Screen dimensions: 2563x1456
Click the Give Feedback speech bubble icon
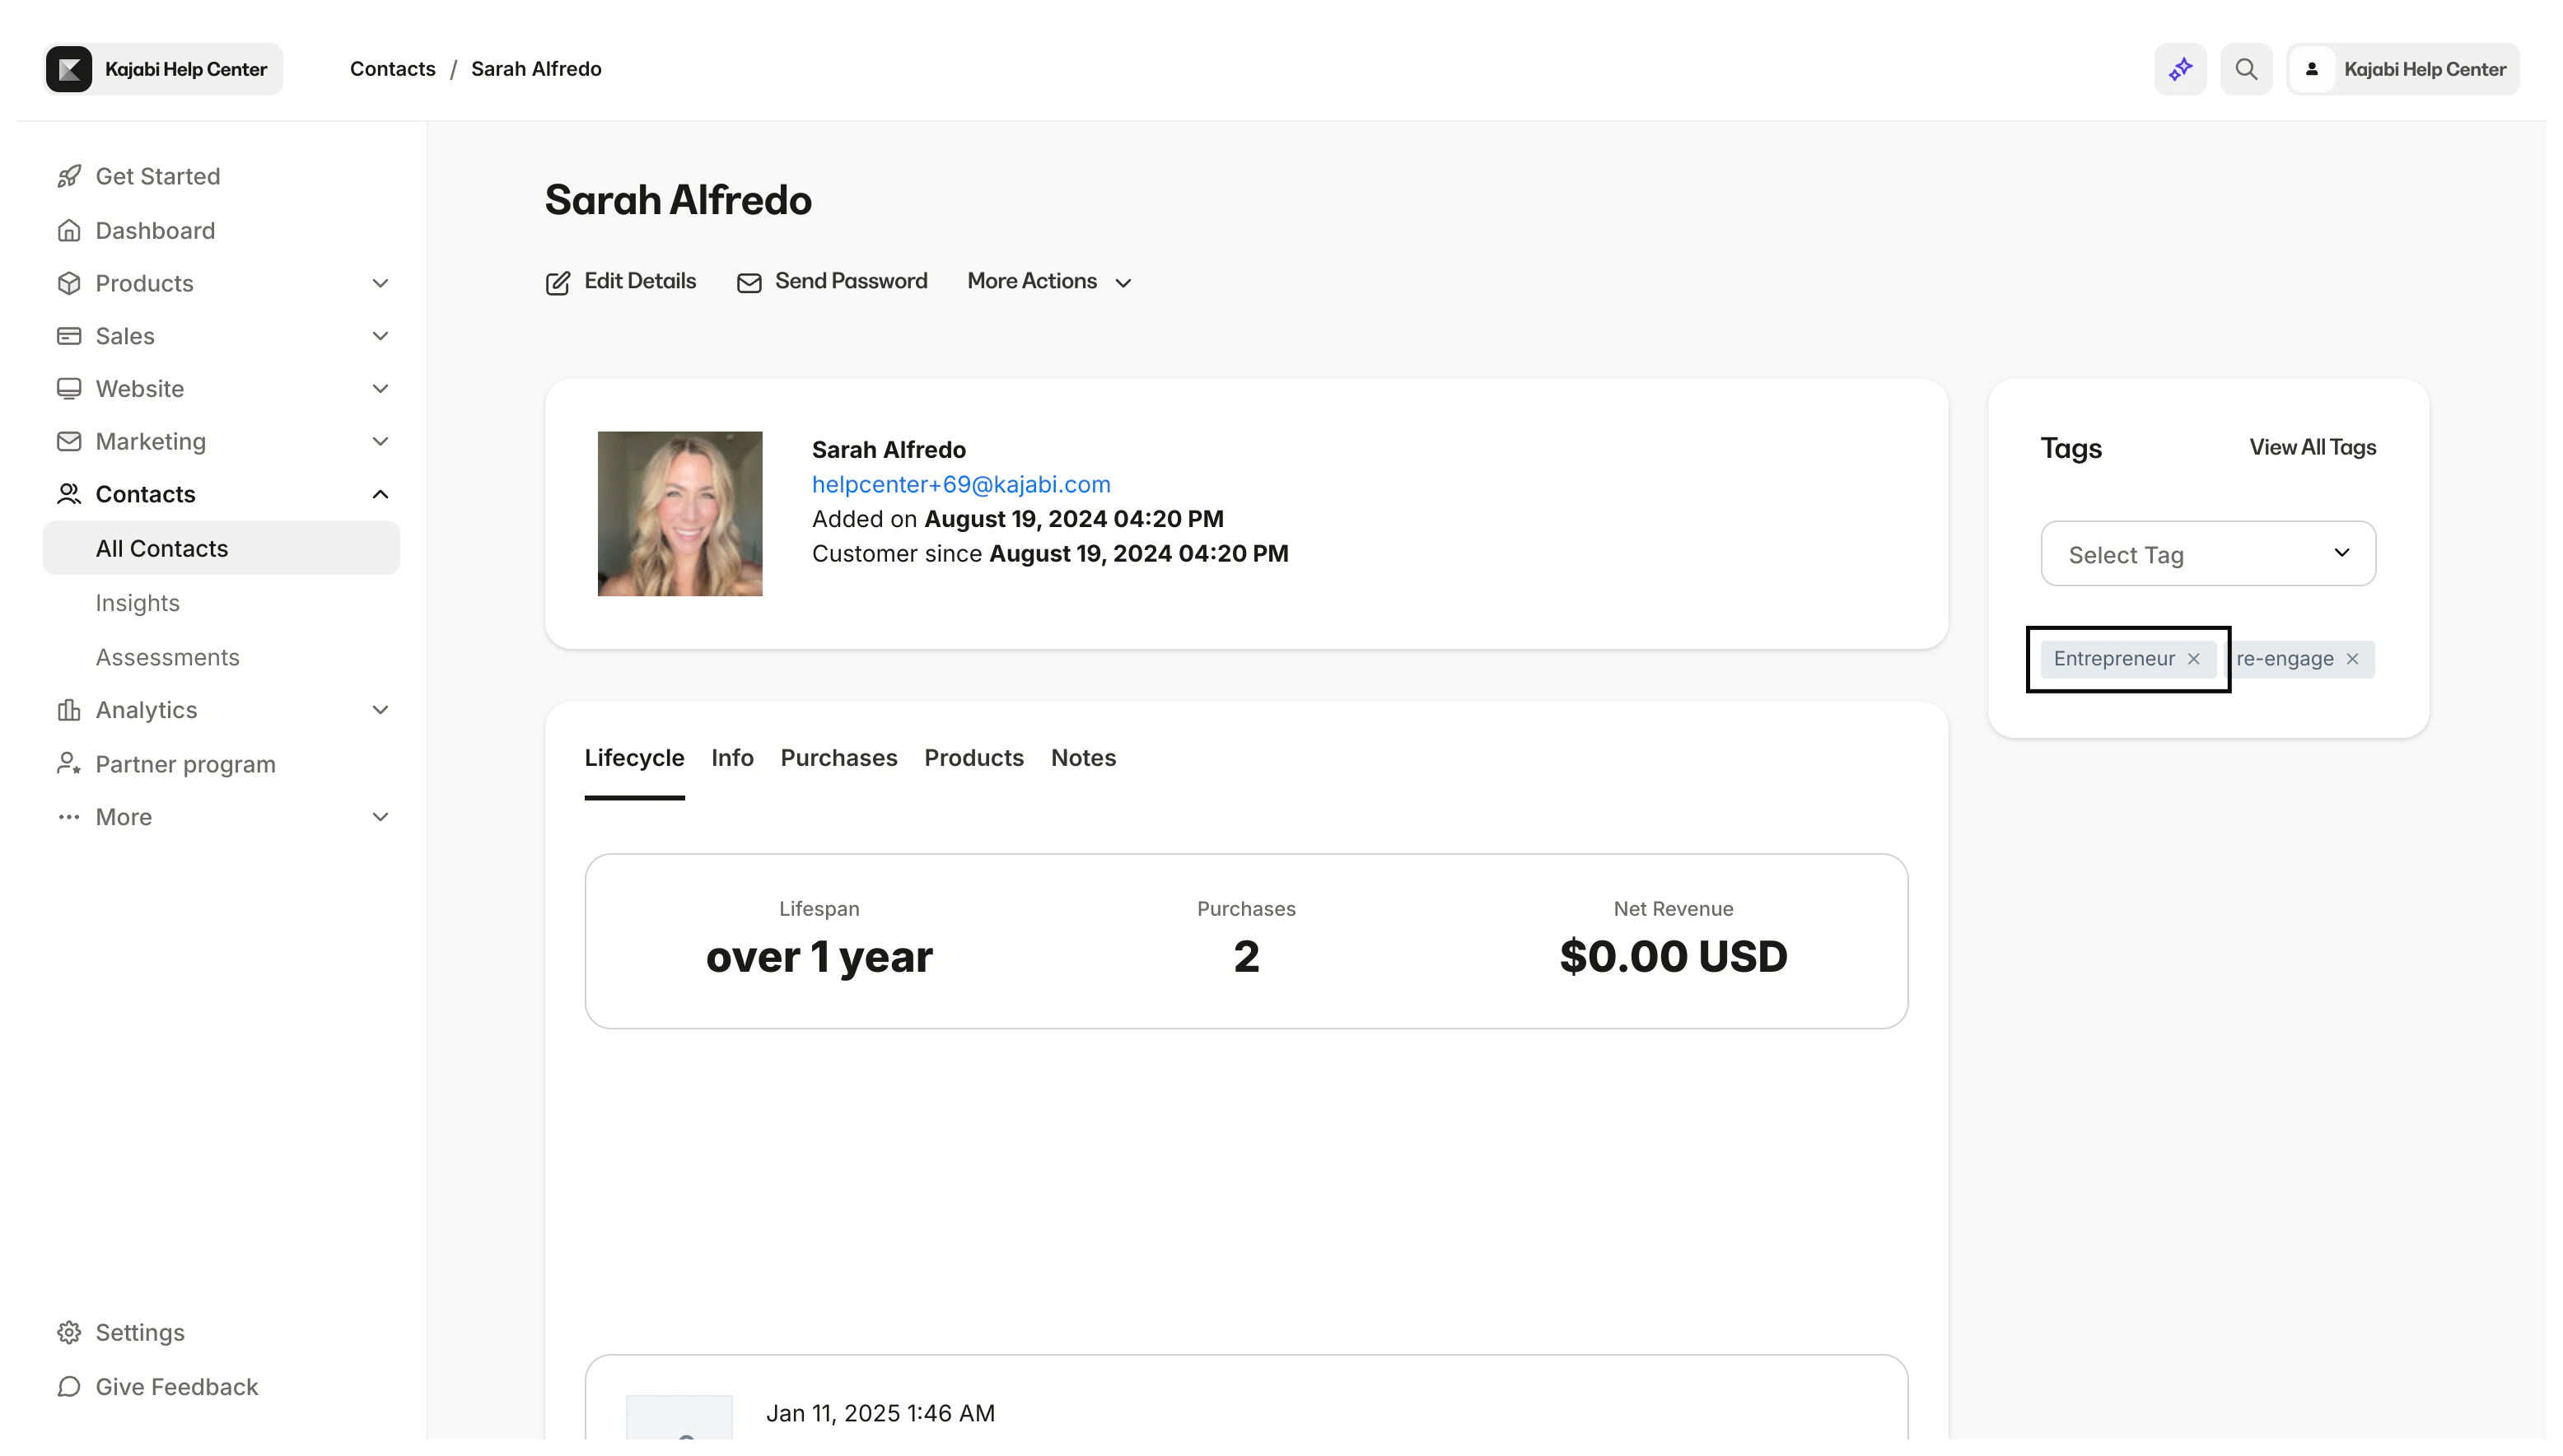pyautogui.click(x=69, y=1386)
